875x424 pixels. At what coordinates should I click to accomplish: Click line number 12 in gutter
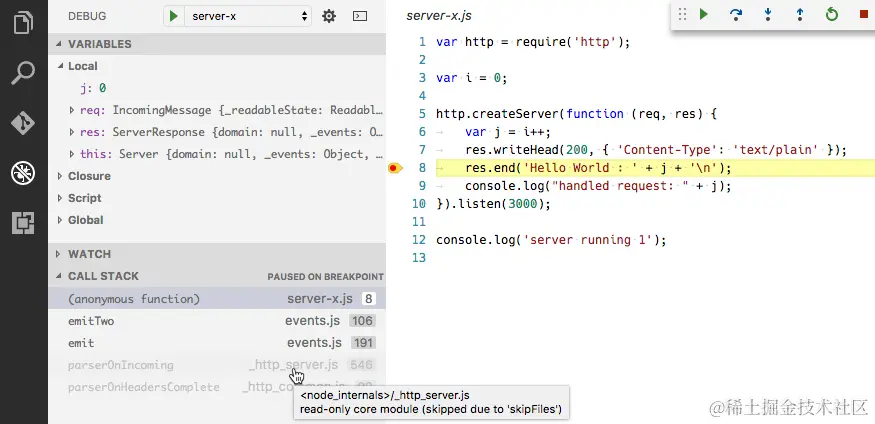[x=419, y=240]
